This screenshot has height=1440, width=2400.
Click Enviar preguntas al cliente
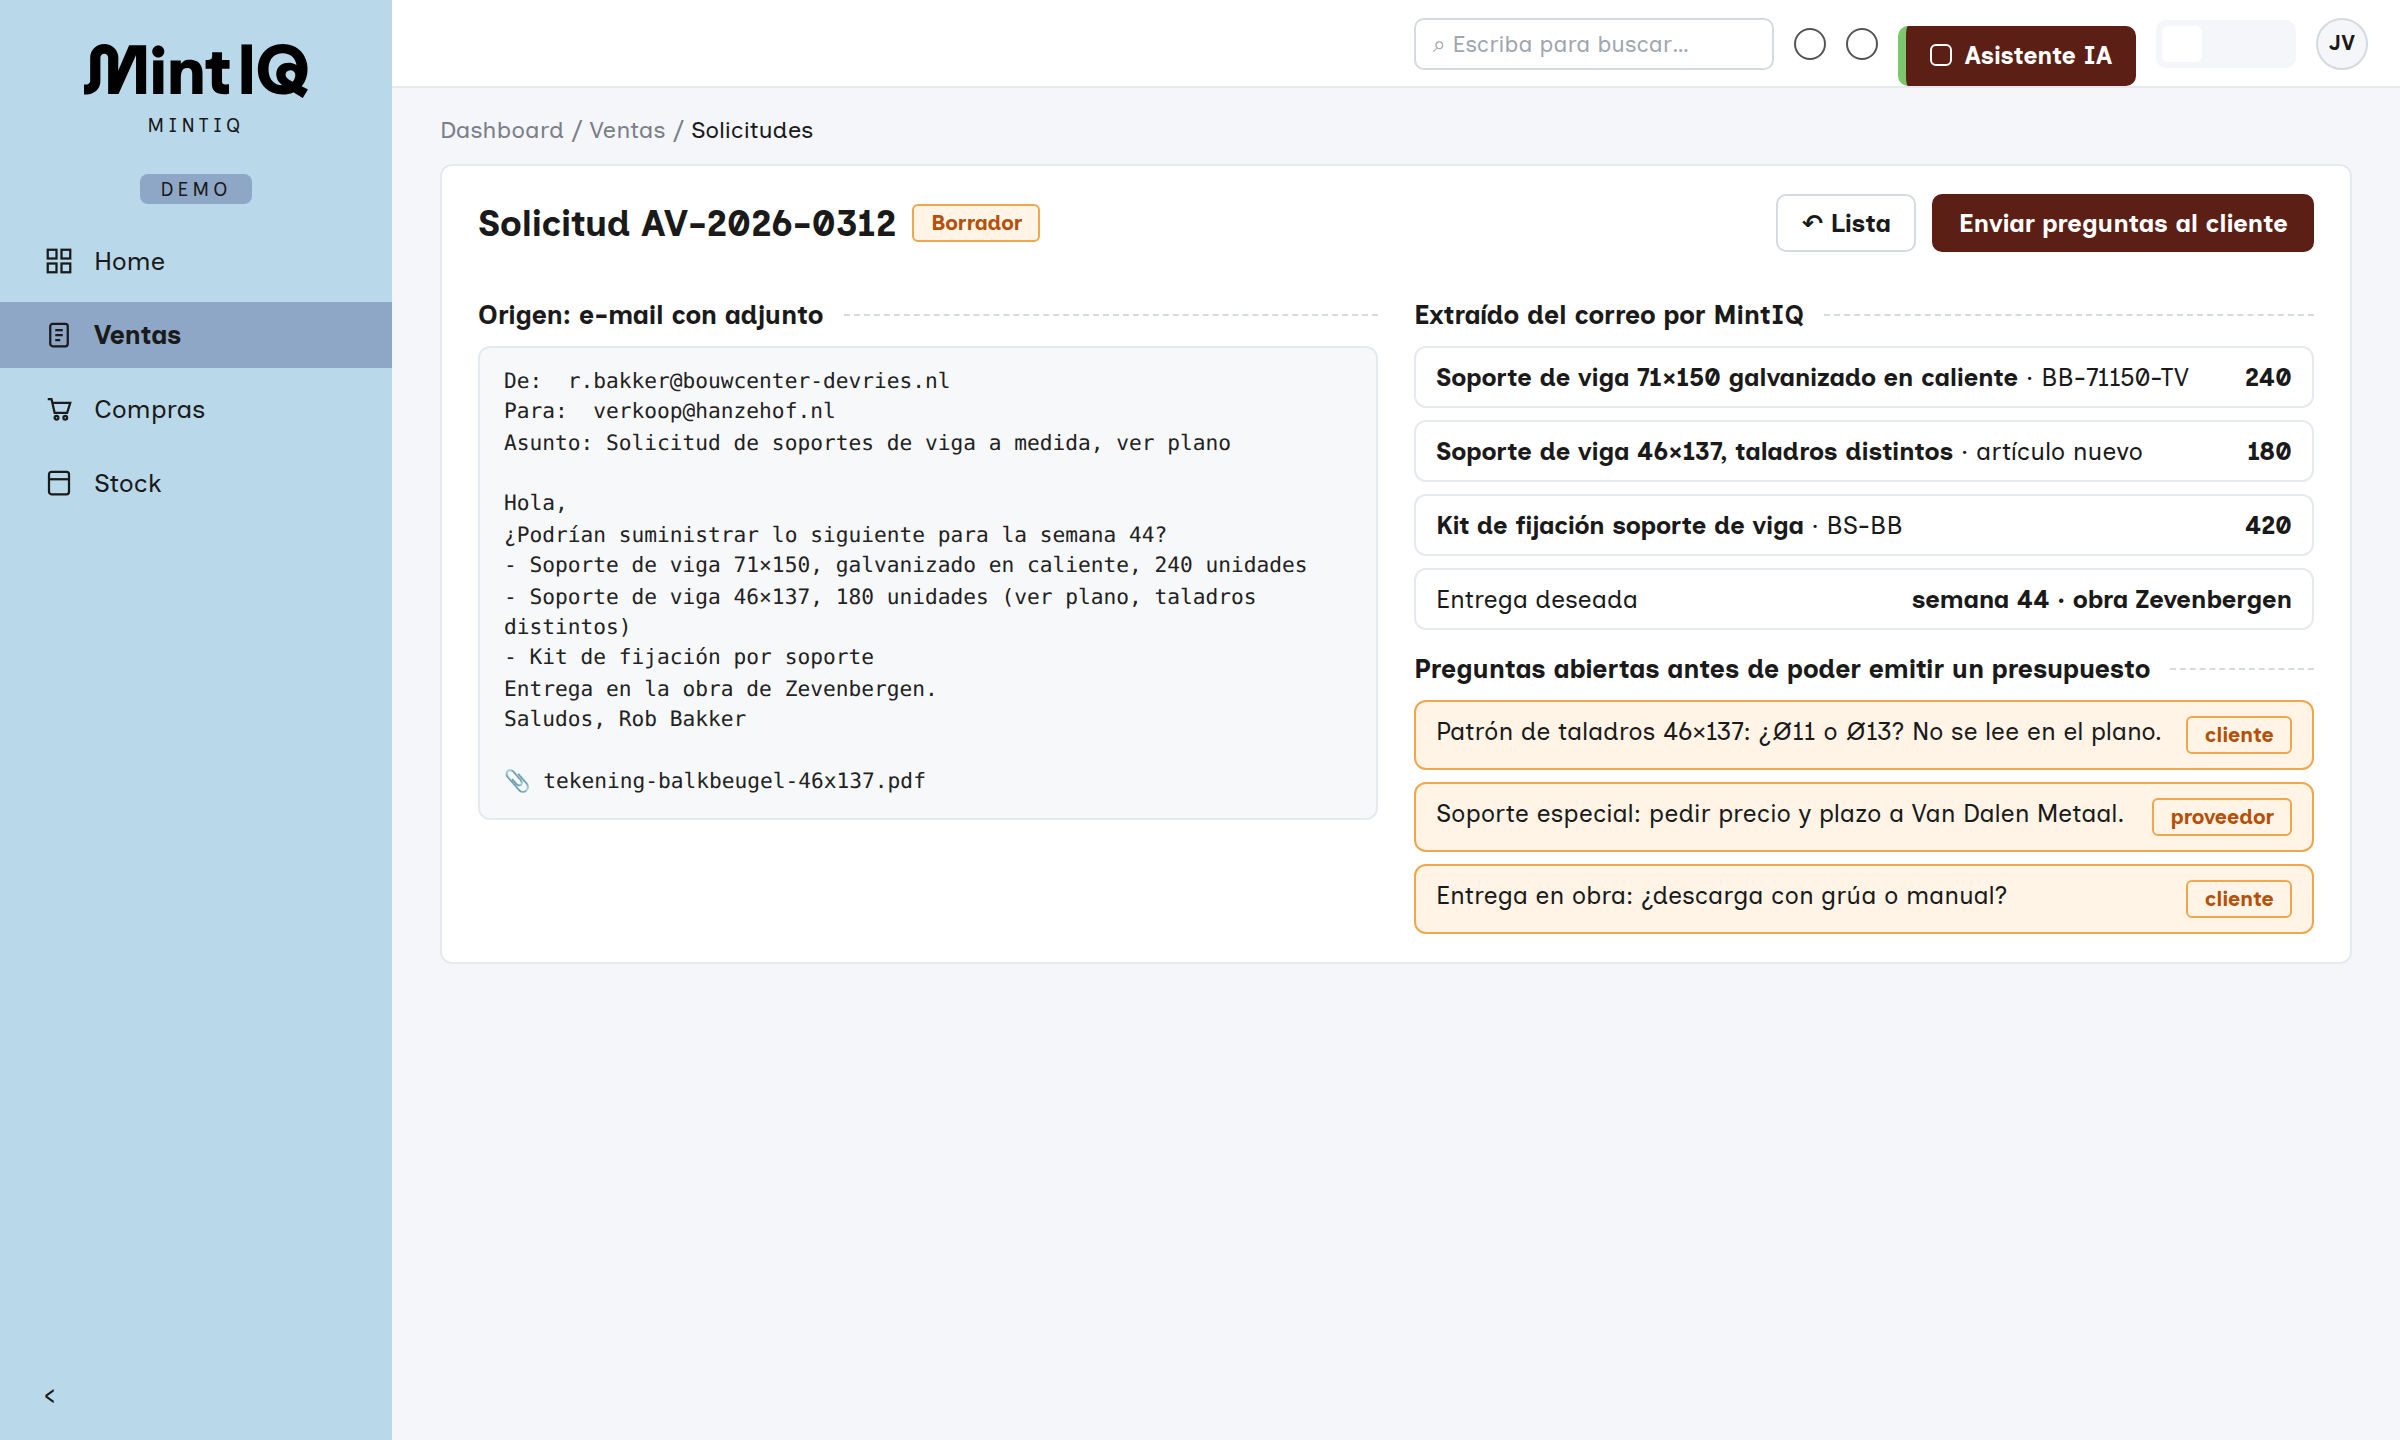coord(2122,223)
